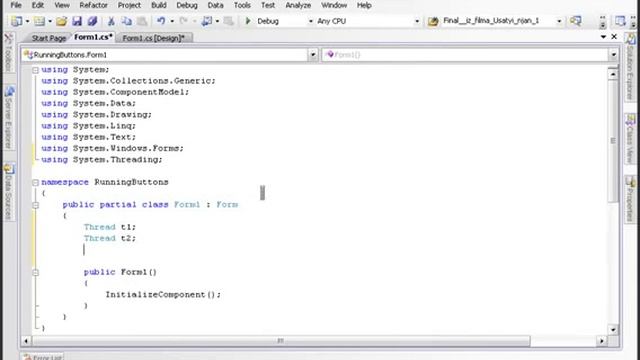This screenshot has width=640, height=360.
Task: Close the active Form1.cs document
Action: pyautogui.click(x=614, y=37)
